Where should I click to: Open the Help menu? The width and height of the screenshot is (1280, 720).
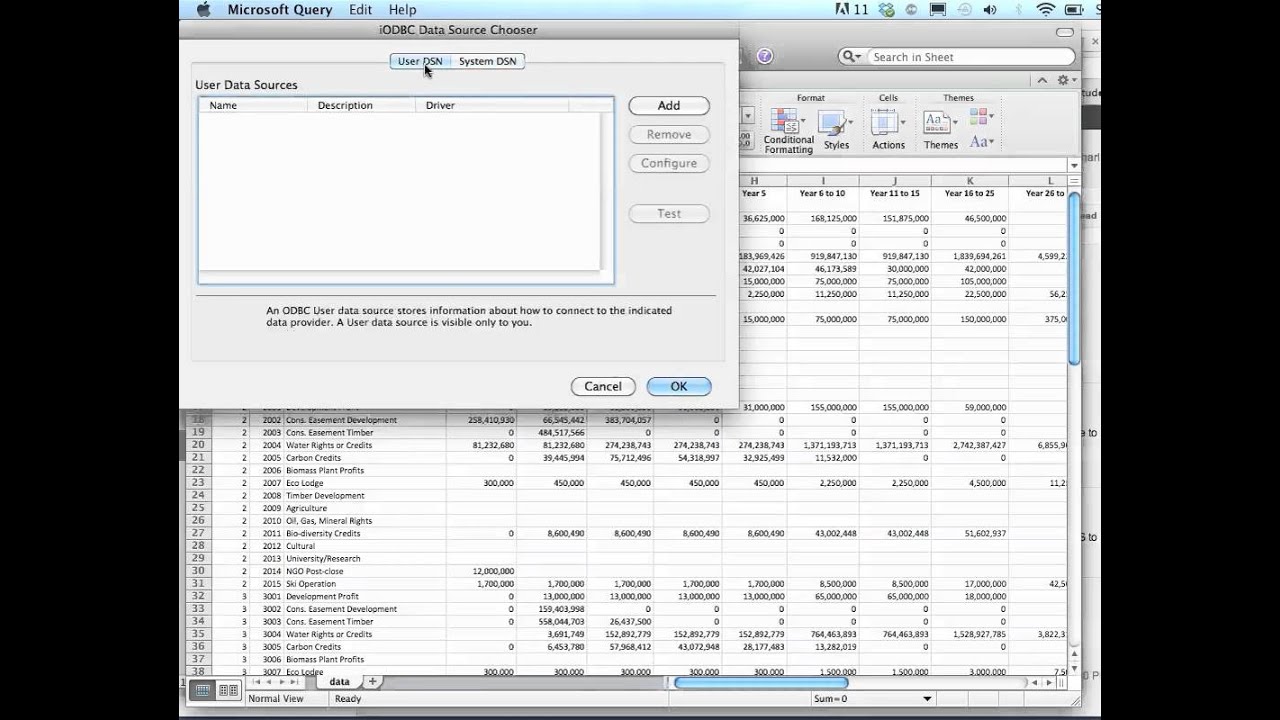coord(402,10)
